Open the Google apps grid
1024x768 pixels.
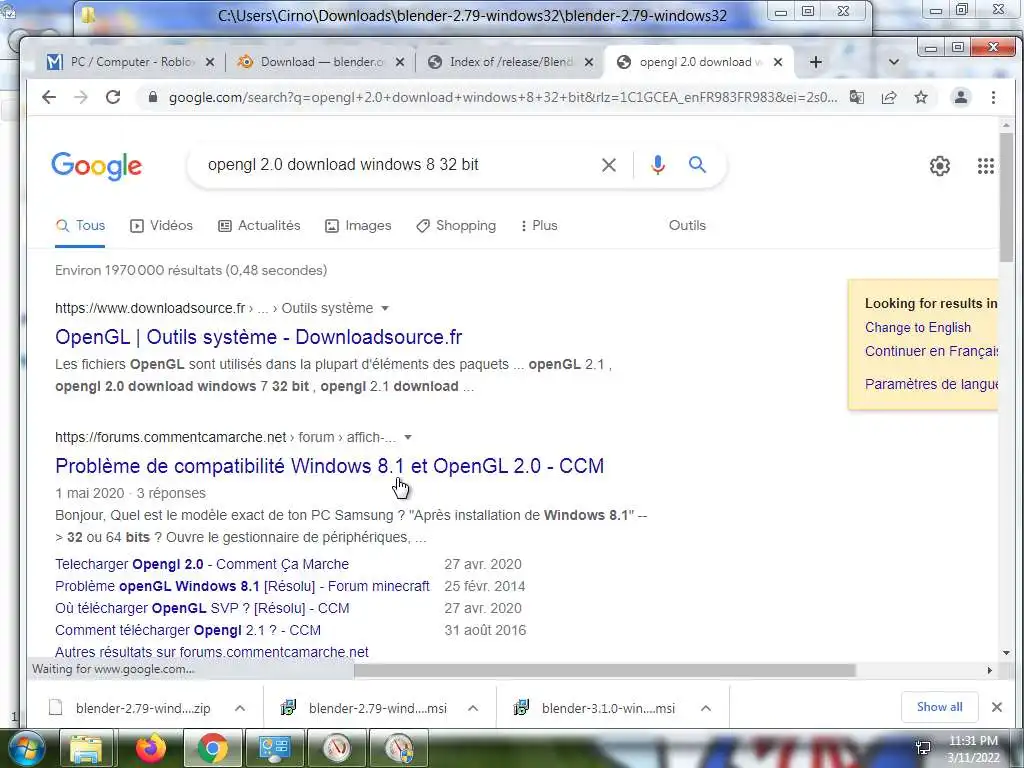pos(985,166)
